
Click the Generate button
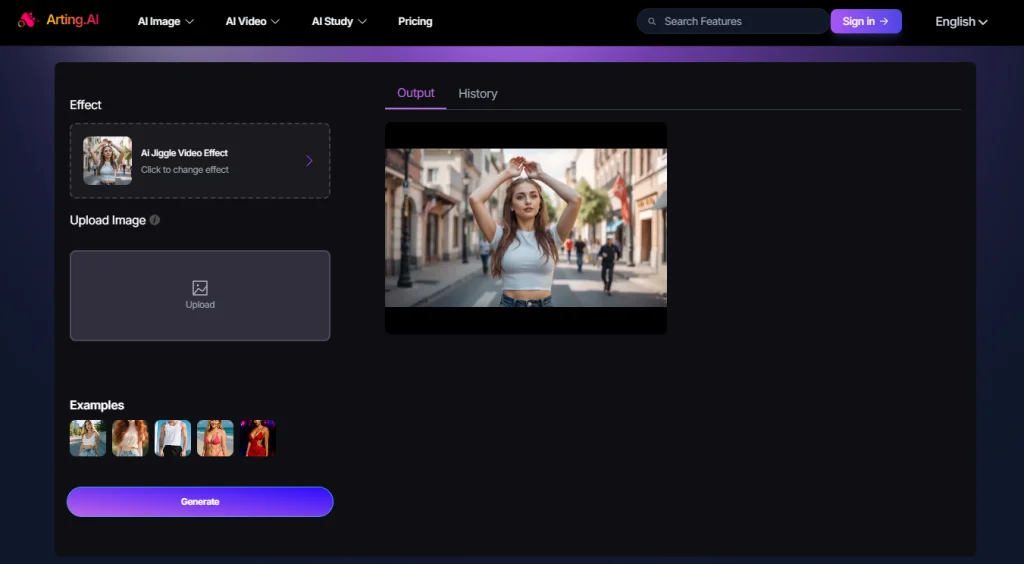click(200, 502)
